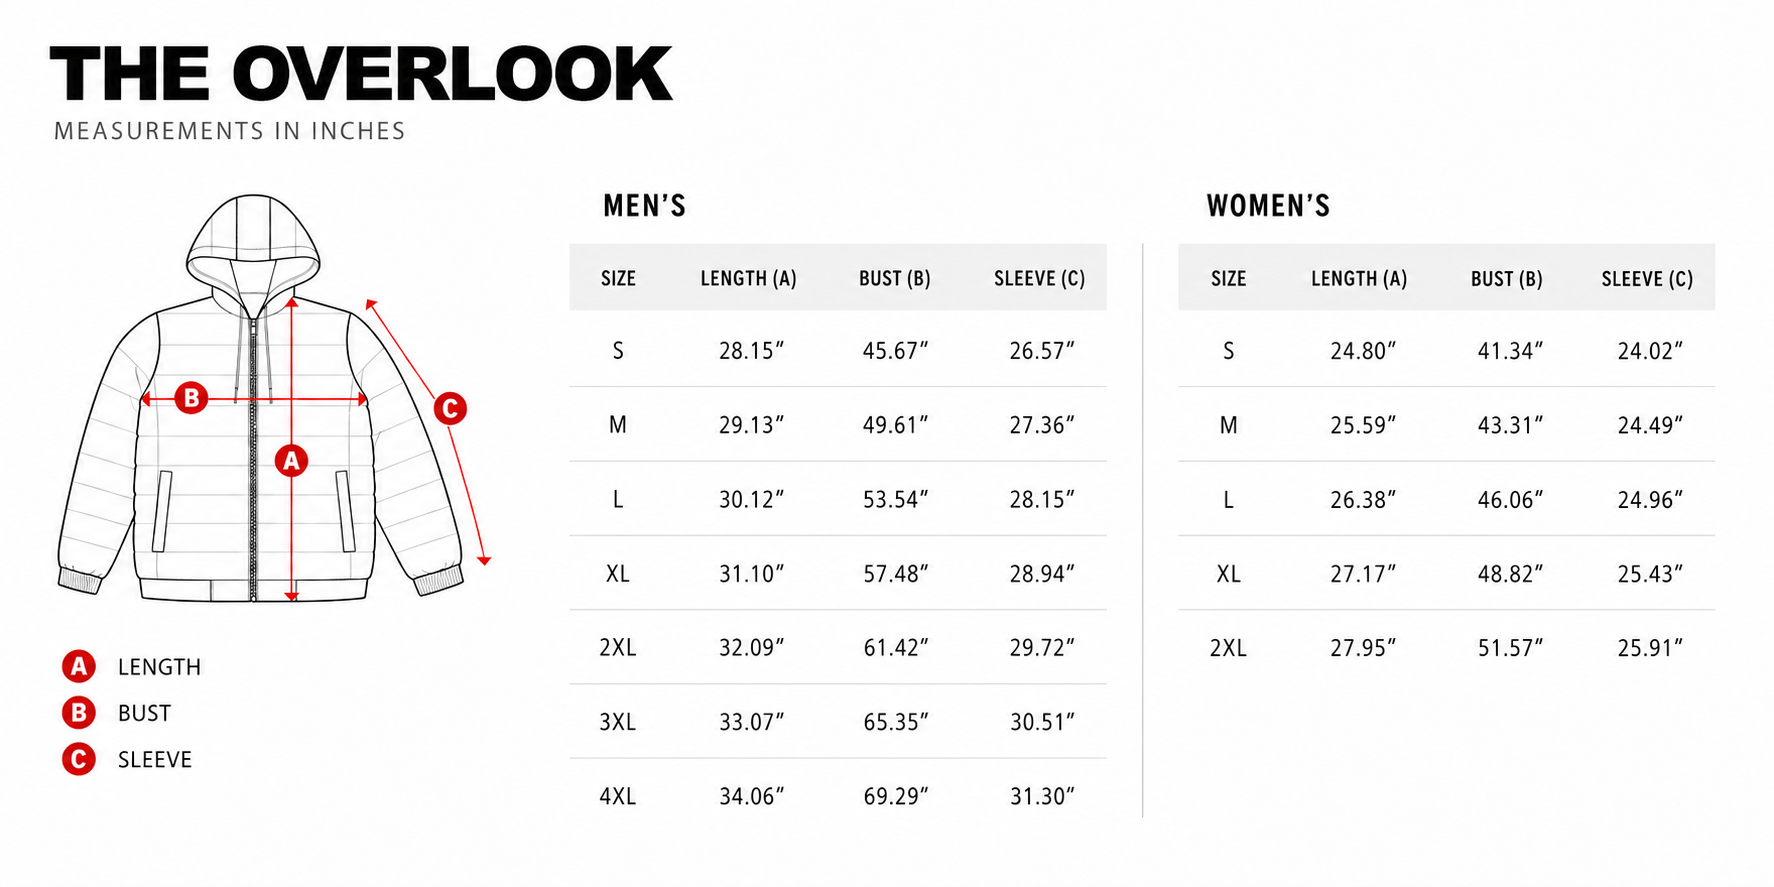Select the MEN'S table heading

[645, 206]
